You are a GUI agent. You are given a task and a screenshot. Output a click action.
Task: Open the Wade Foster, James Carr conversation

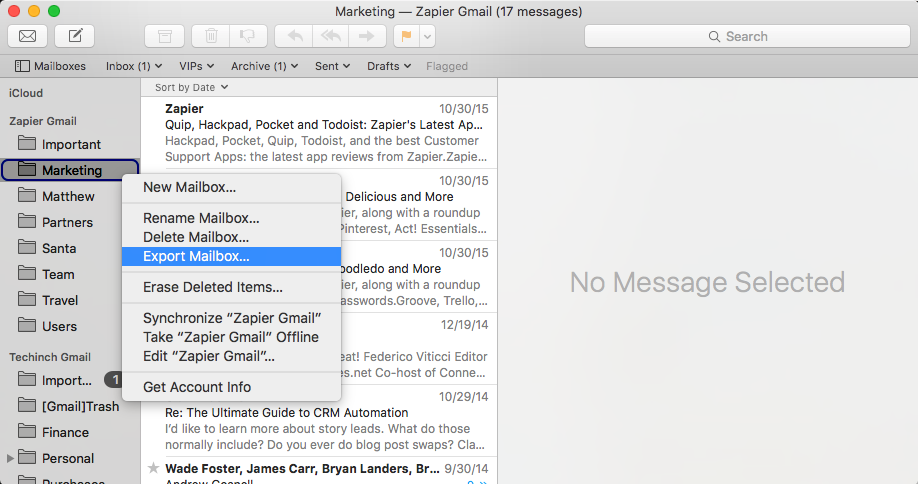click(x=319, y=471)
